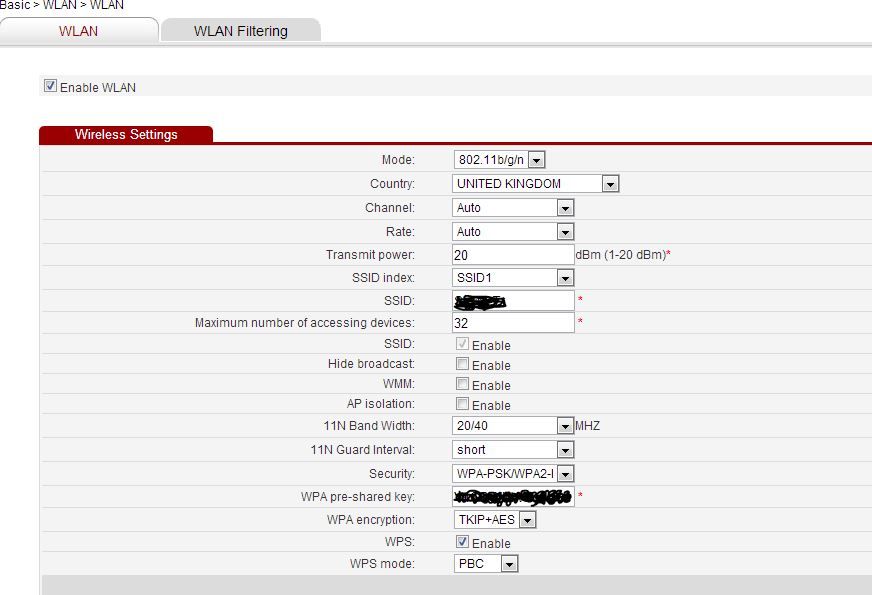872x595 pixels.
Task: Enable the AP isolation checkbox
Action: [462, 404]
